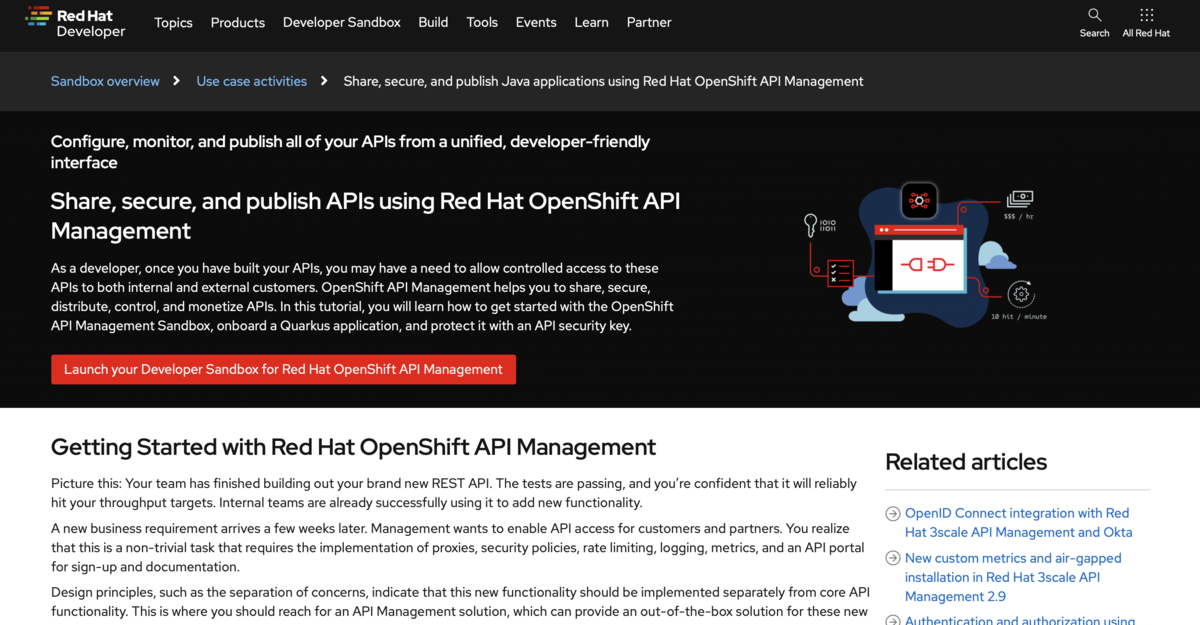Open the Tools navigation item
This screenshot has width=1200, height=625.
482,22
